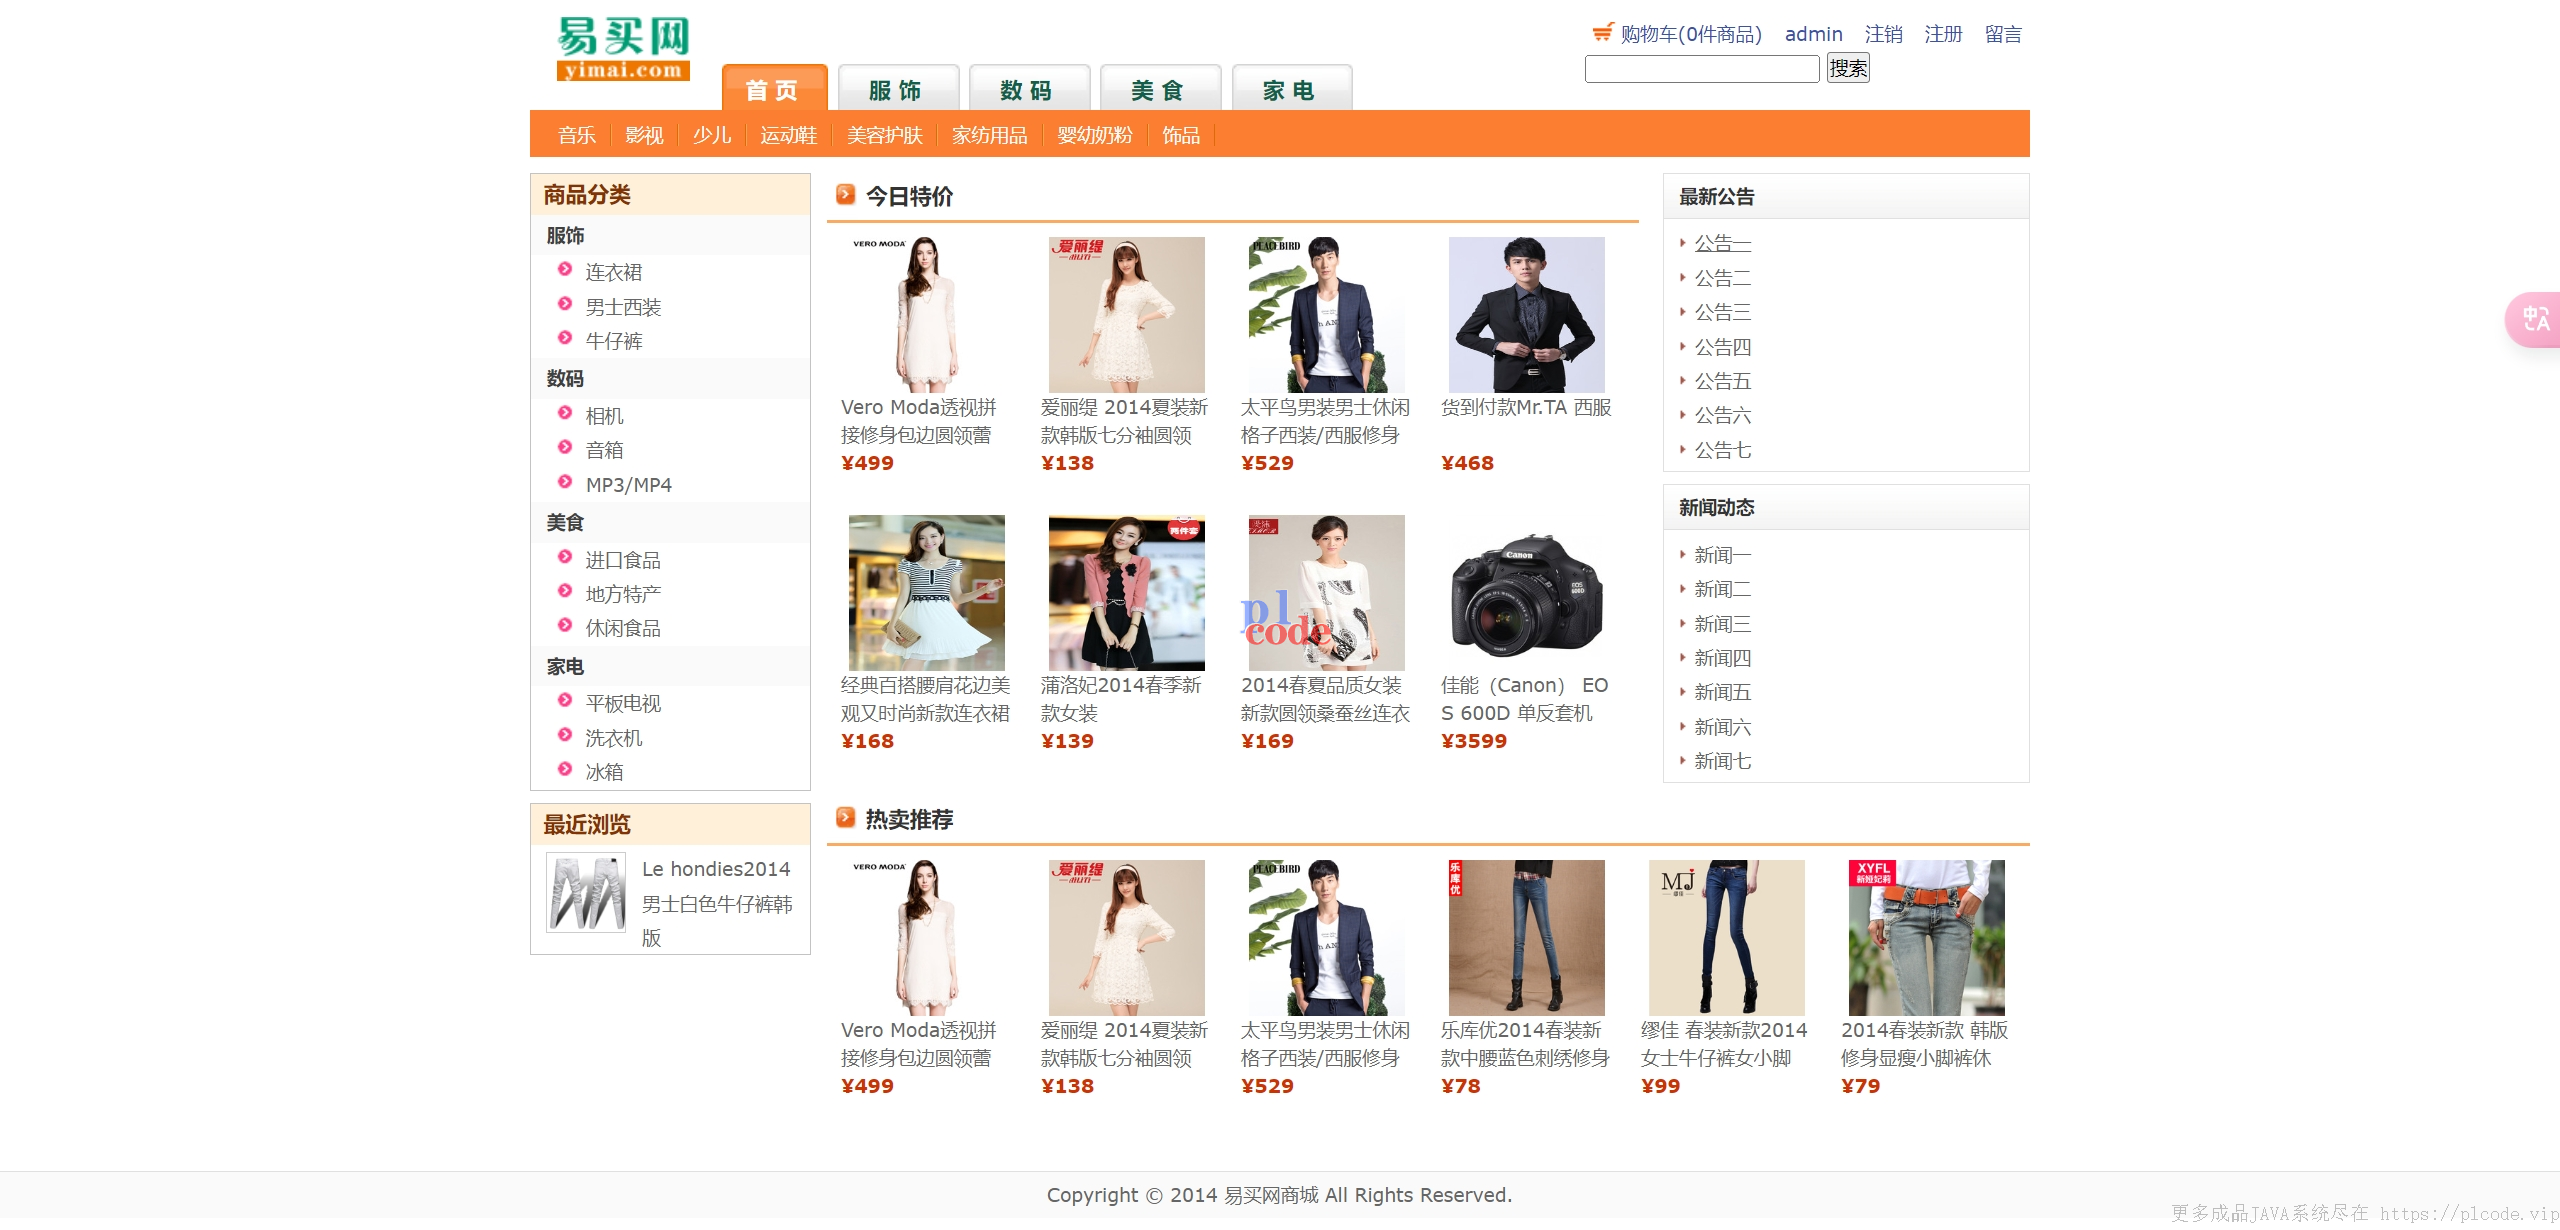Image resolution: width=2560 pixels, height=1230 pixels.
Task: Select 婴幼奶粉 in the orange nav bar
Action: 1095,135
